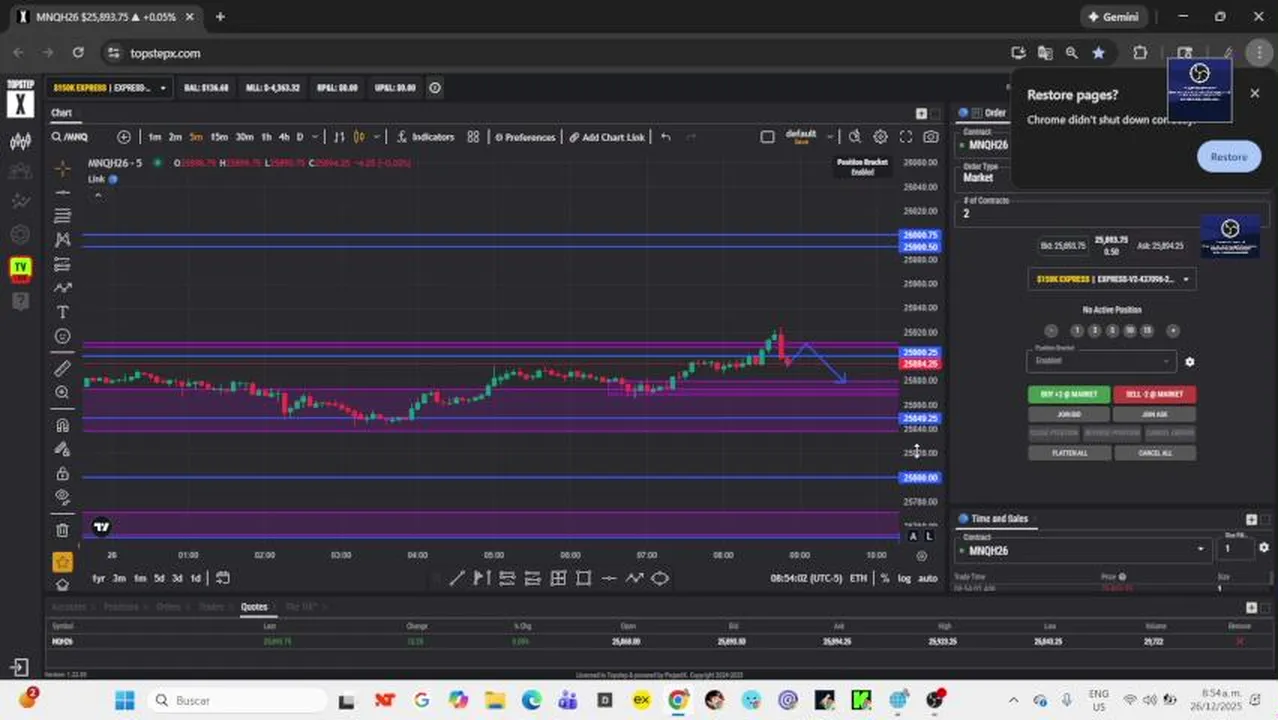
Task: Select the ruler measure tool
Action: coord(62,368)
